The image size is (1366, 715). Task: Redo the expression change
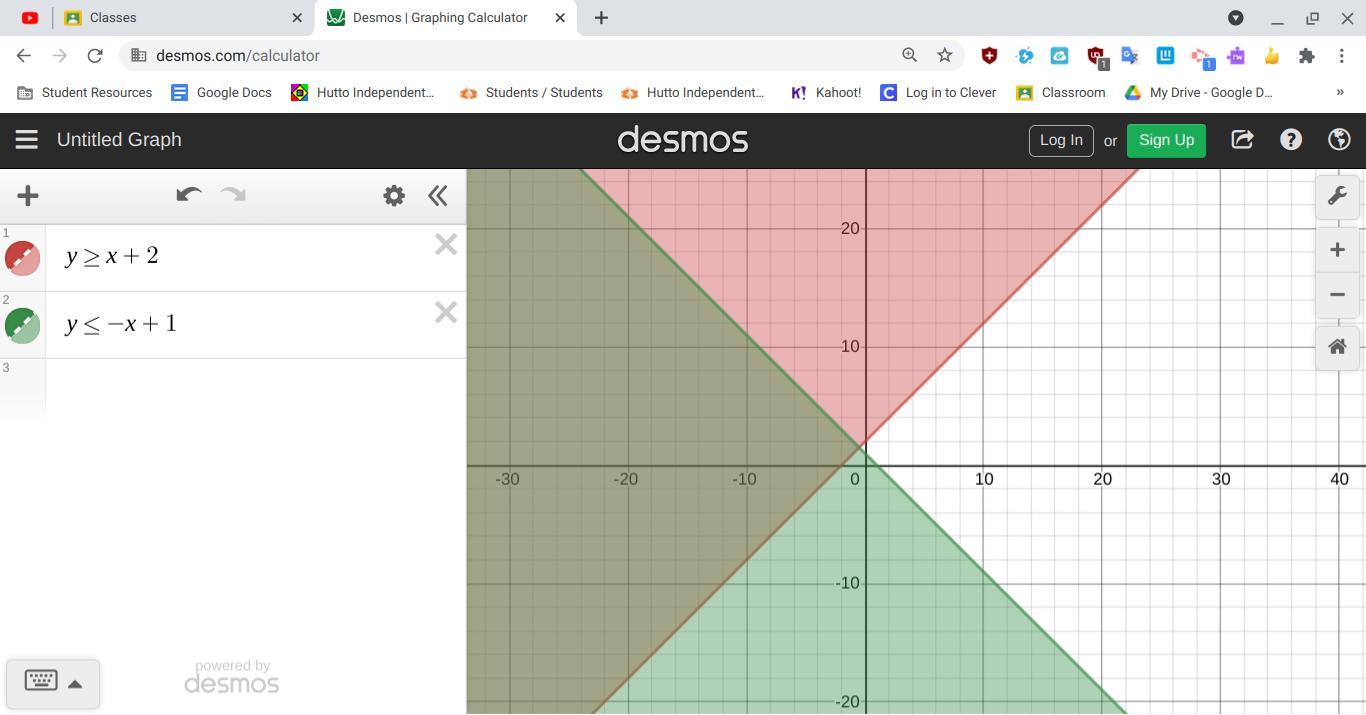[x=233, y=195]
